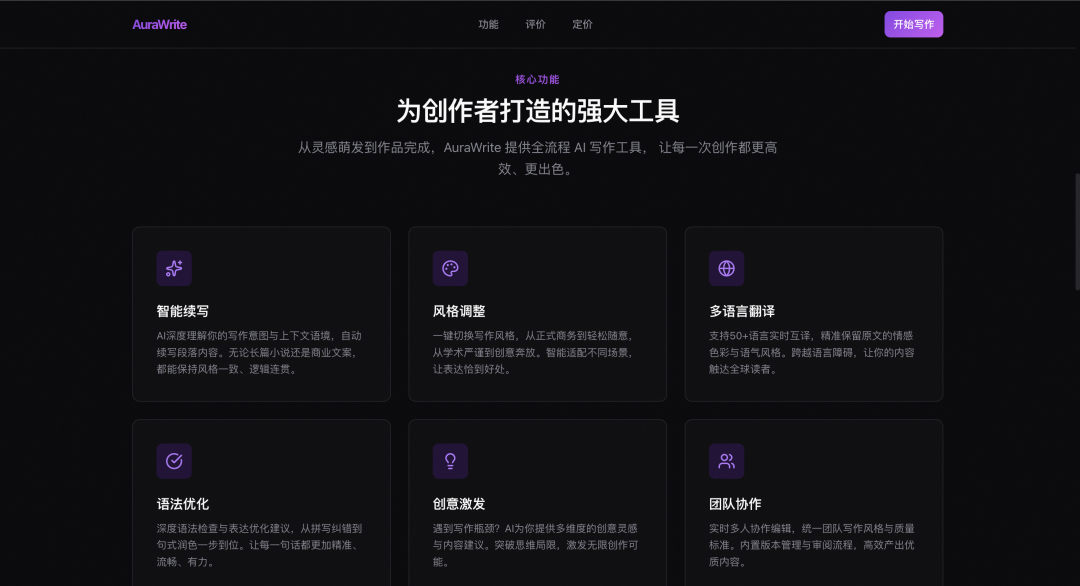Click the 风格调整 palette icon
This screenshot has height=586, width=1080.
(450, 268)
